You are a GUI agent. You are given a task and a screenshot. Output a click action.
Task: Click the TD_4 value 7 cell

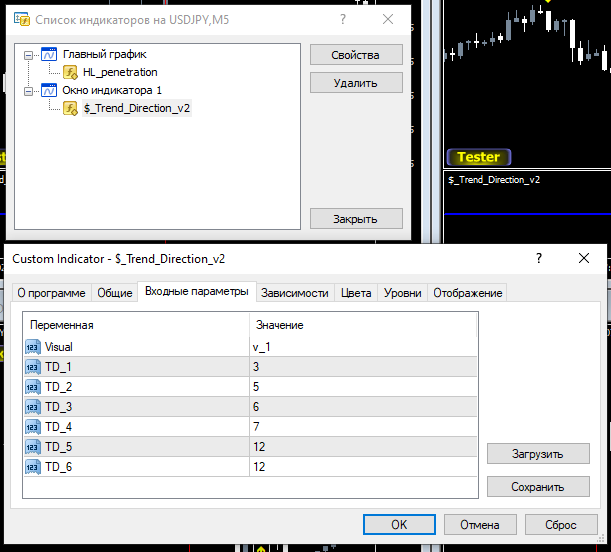tap(363, 427)
